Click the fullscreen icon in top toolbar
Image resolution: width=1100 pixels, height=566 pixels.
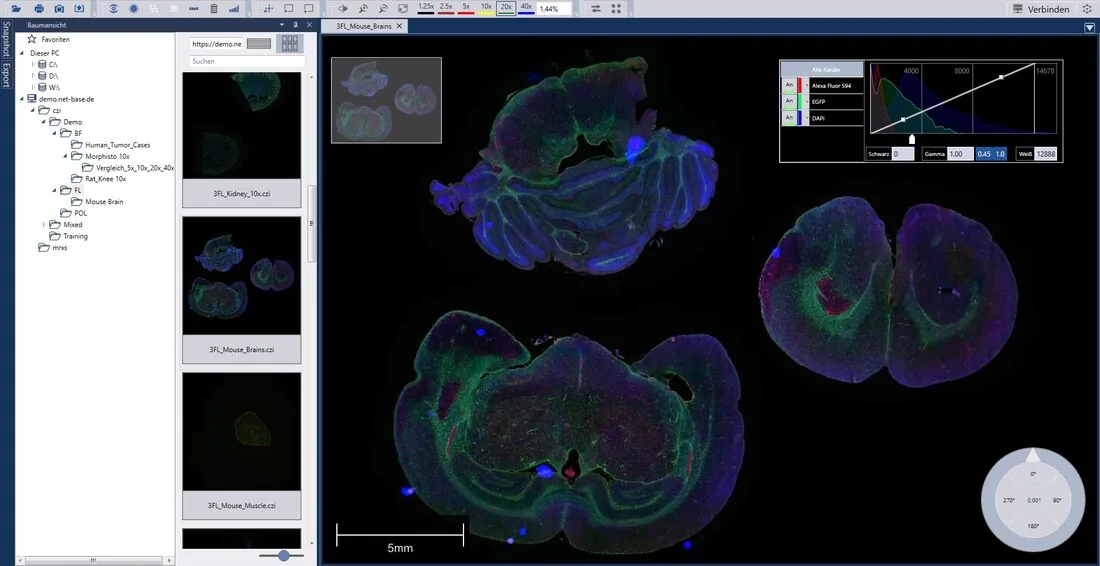pyautogui.click(x=616, y=8)
